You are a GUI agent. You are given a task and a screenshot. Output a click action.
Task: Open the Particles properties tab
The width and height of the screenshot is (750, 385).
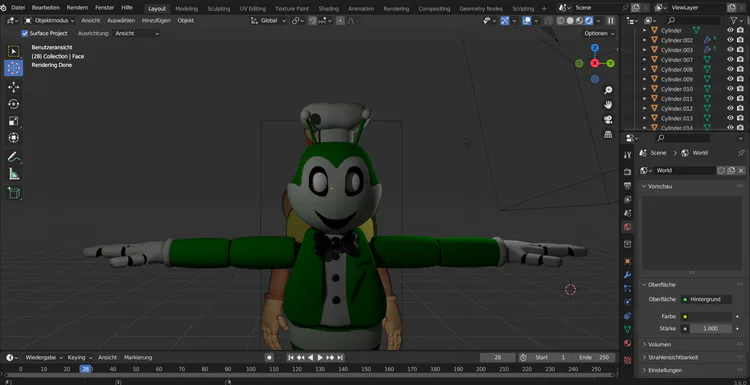pos(628,288)
